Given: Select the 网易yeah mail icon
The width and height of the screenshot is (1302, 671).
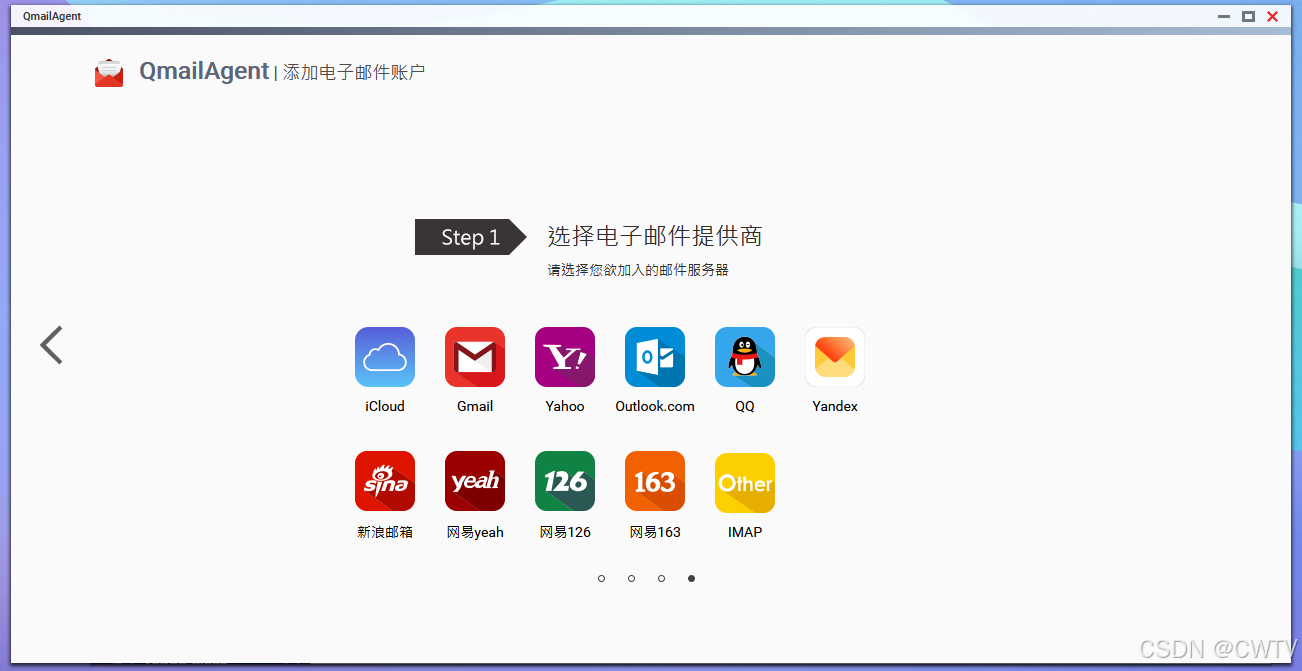Looking at the screenshot, I should 475,481.
